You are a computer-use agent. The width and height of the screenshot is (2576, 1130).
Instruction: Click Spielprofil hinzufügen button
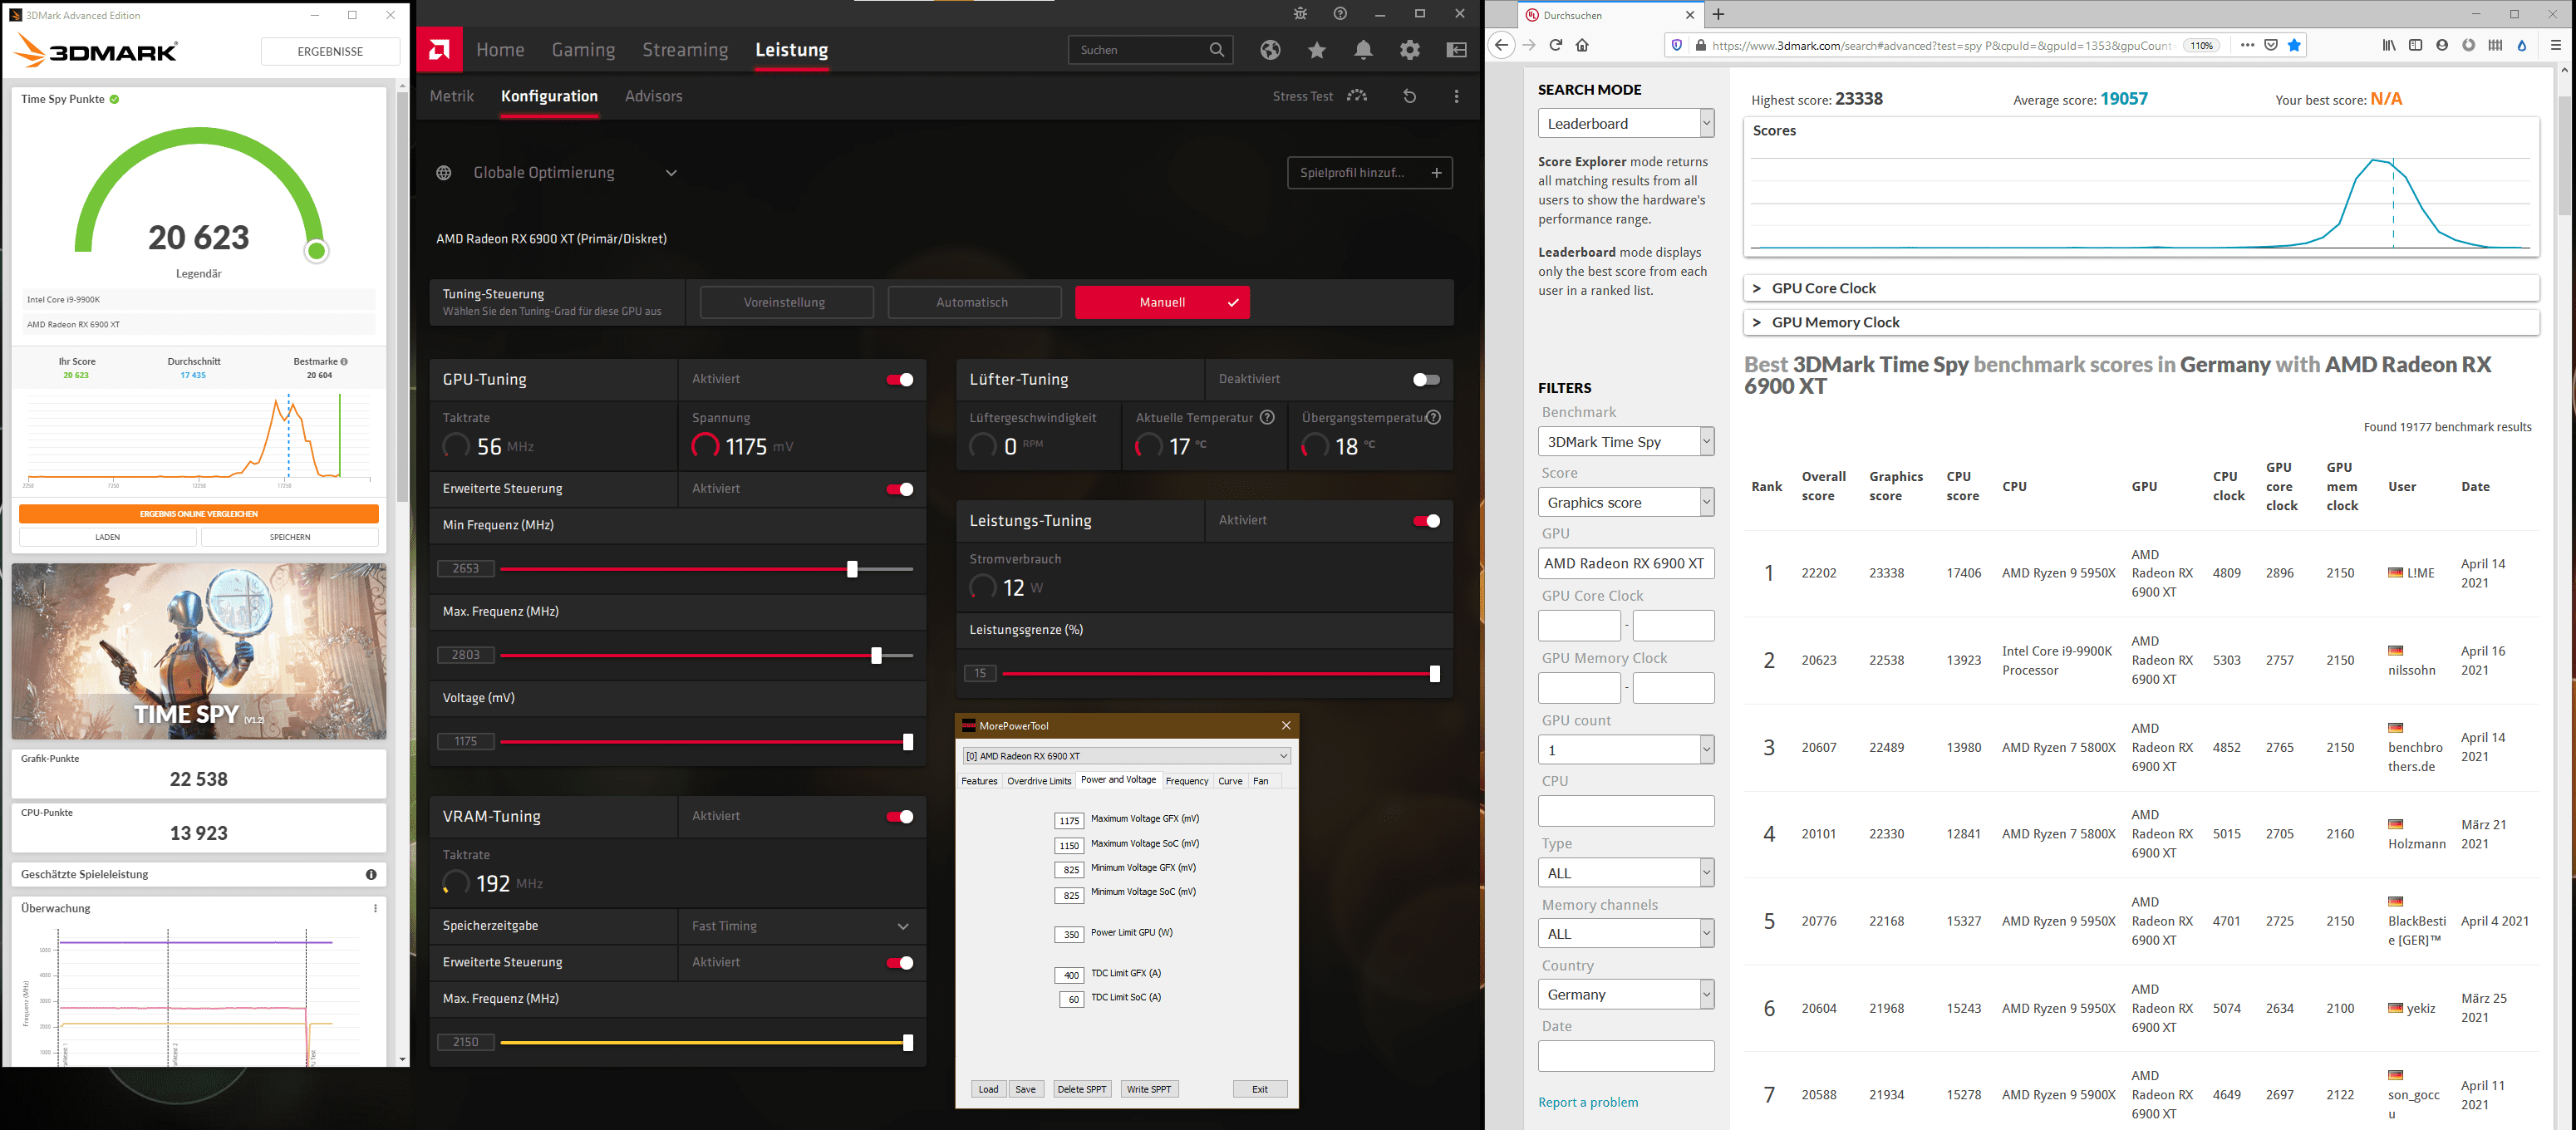tap(1370, 173)
